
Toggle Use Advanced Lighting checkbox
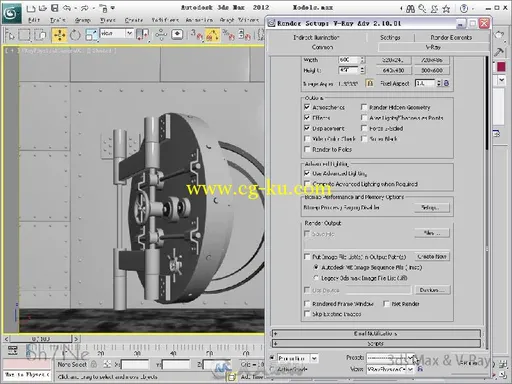(307, 173)
